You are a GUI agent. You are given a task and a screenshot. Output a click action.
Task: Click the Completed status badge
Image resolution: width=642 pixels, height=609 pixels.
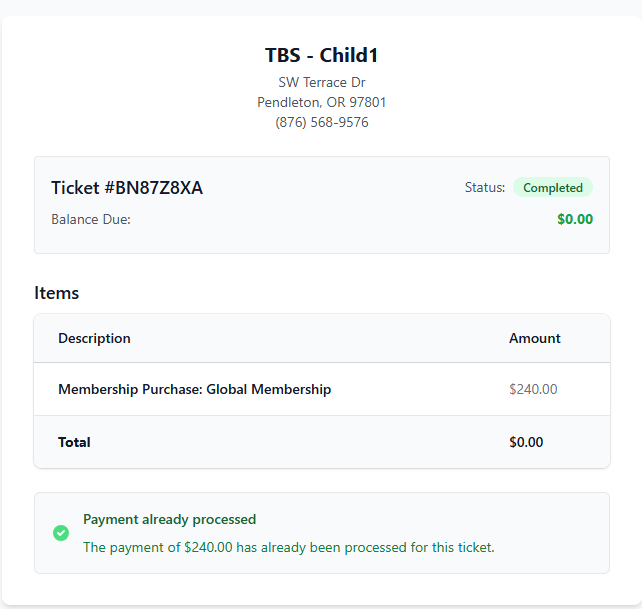pos(552,188)
